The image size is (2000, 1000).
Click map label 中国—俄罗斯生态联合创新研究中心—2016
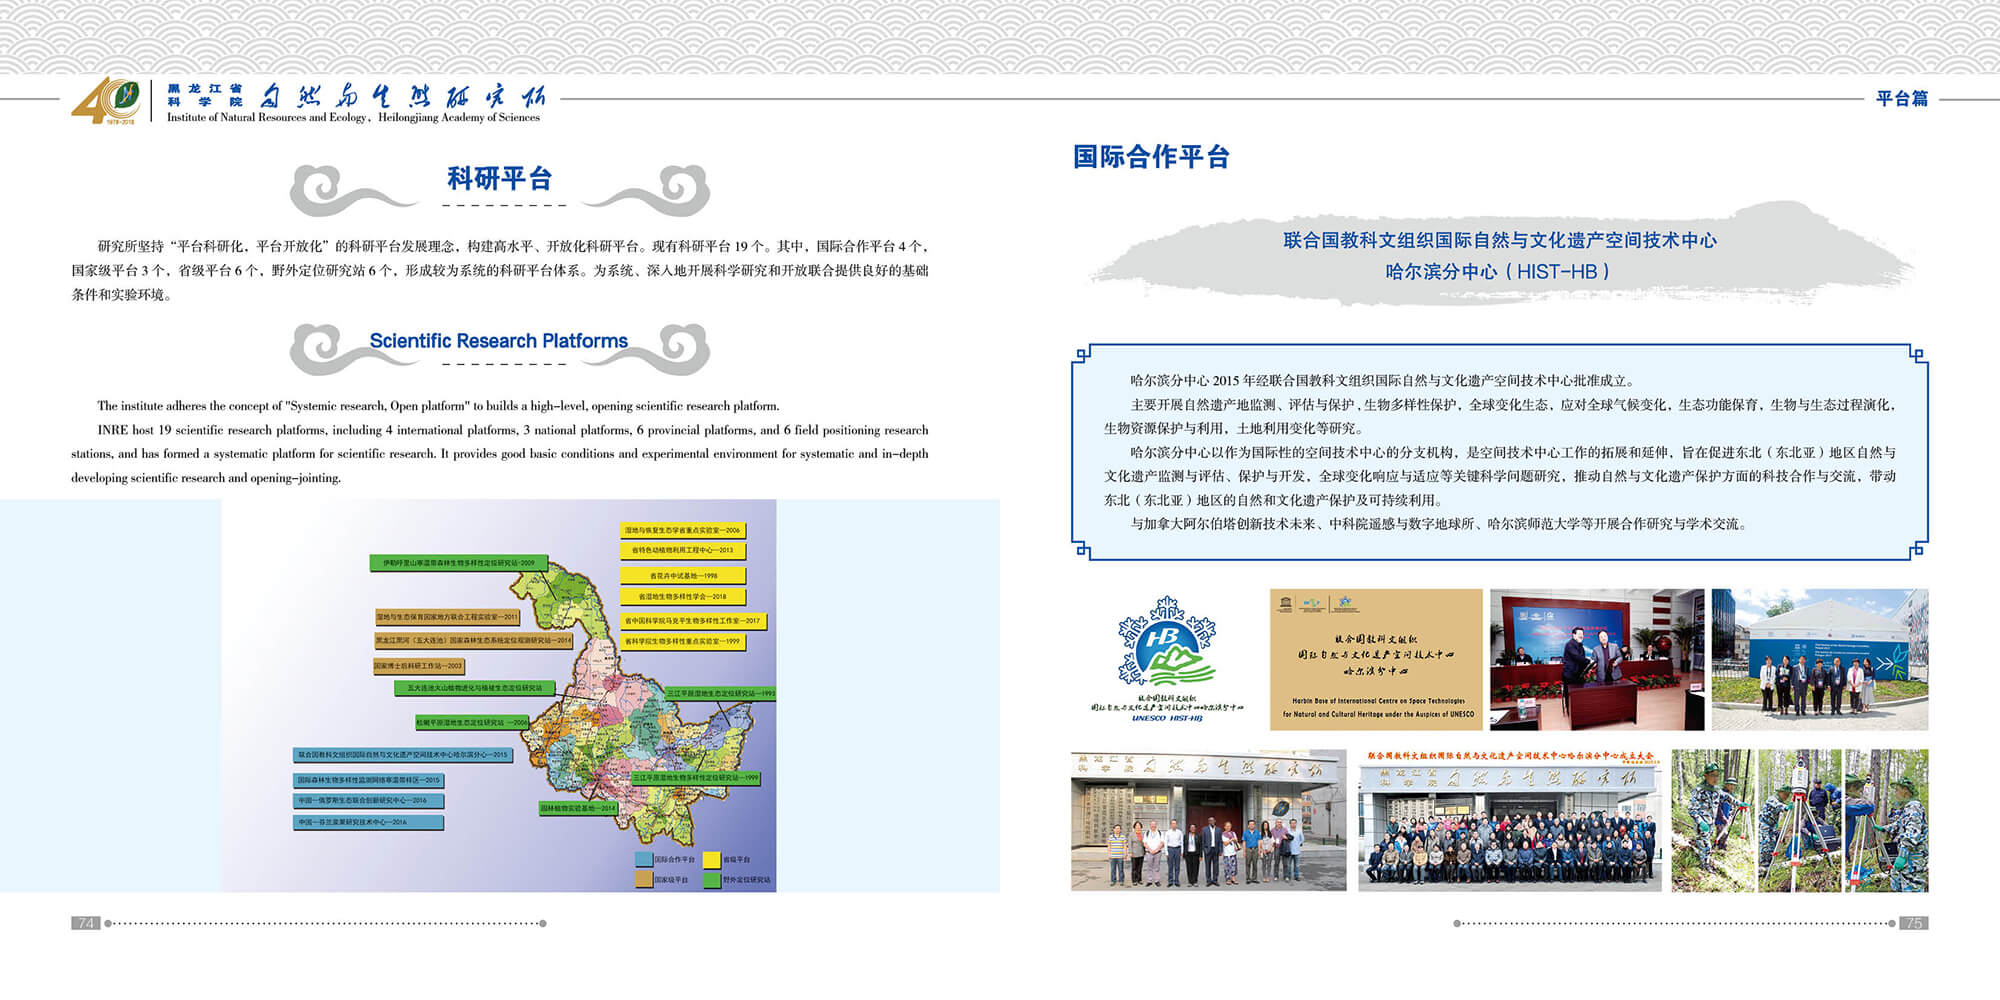pos(369,801)
